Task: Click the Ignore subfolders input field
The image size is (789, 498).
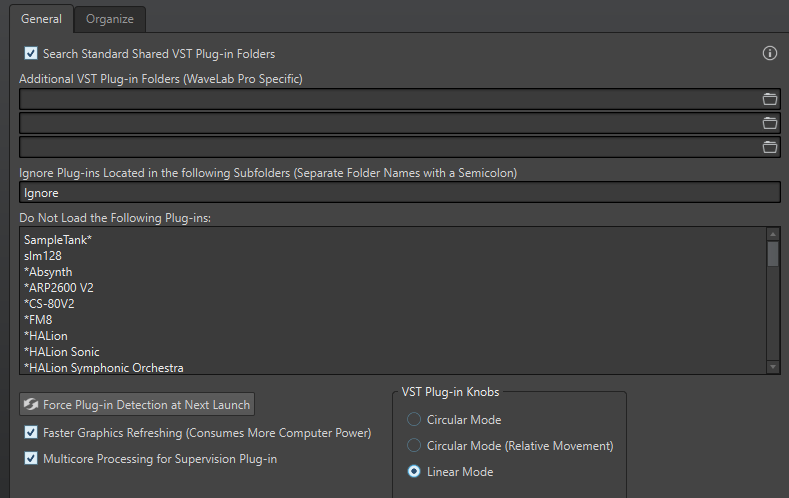Action: point(398,193)
